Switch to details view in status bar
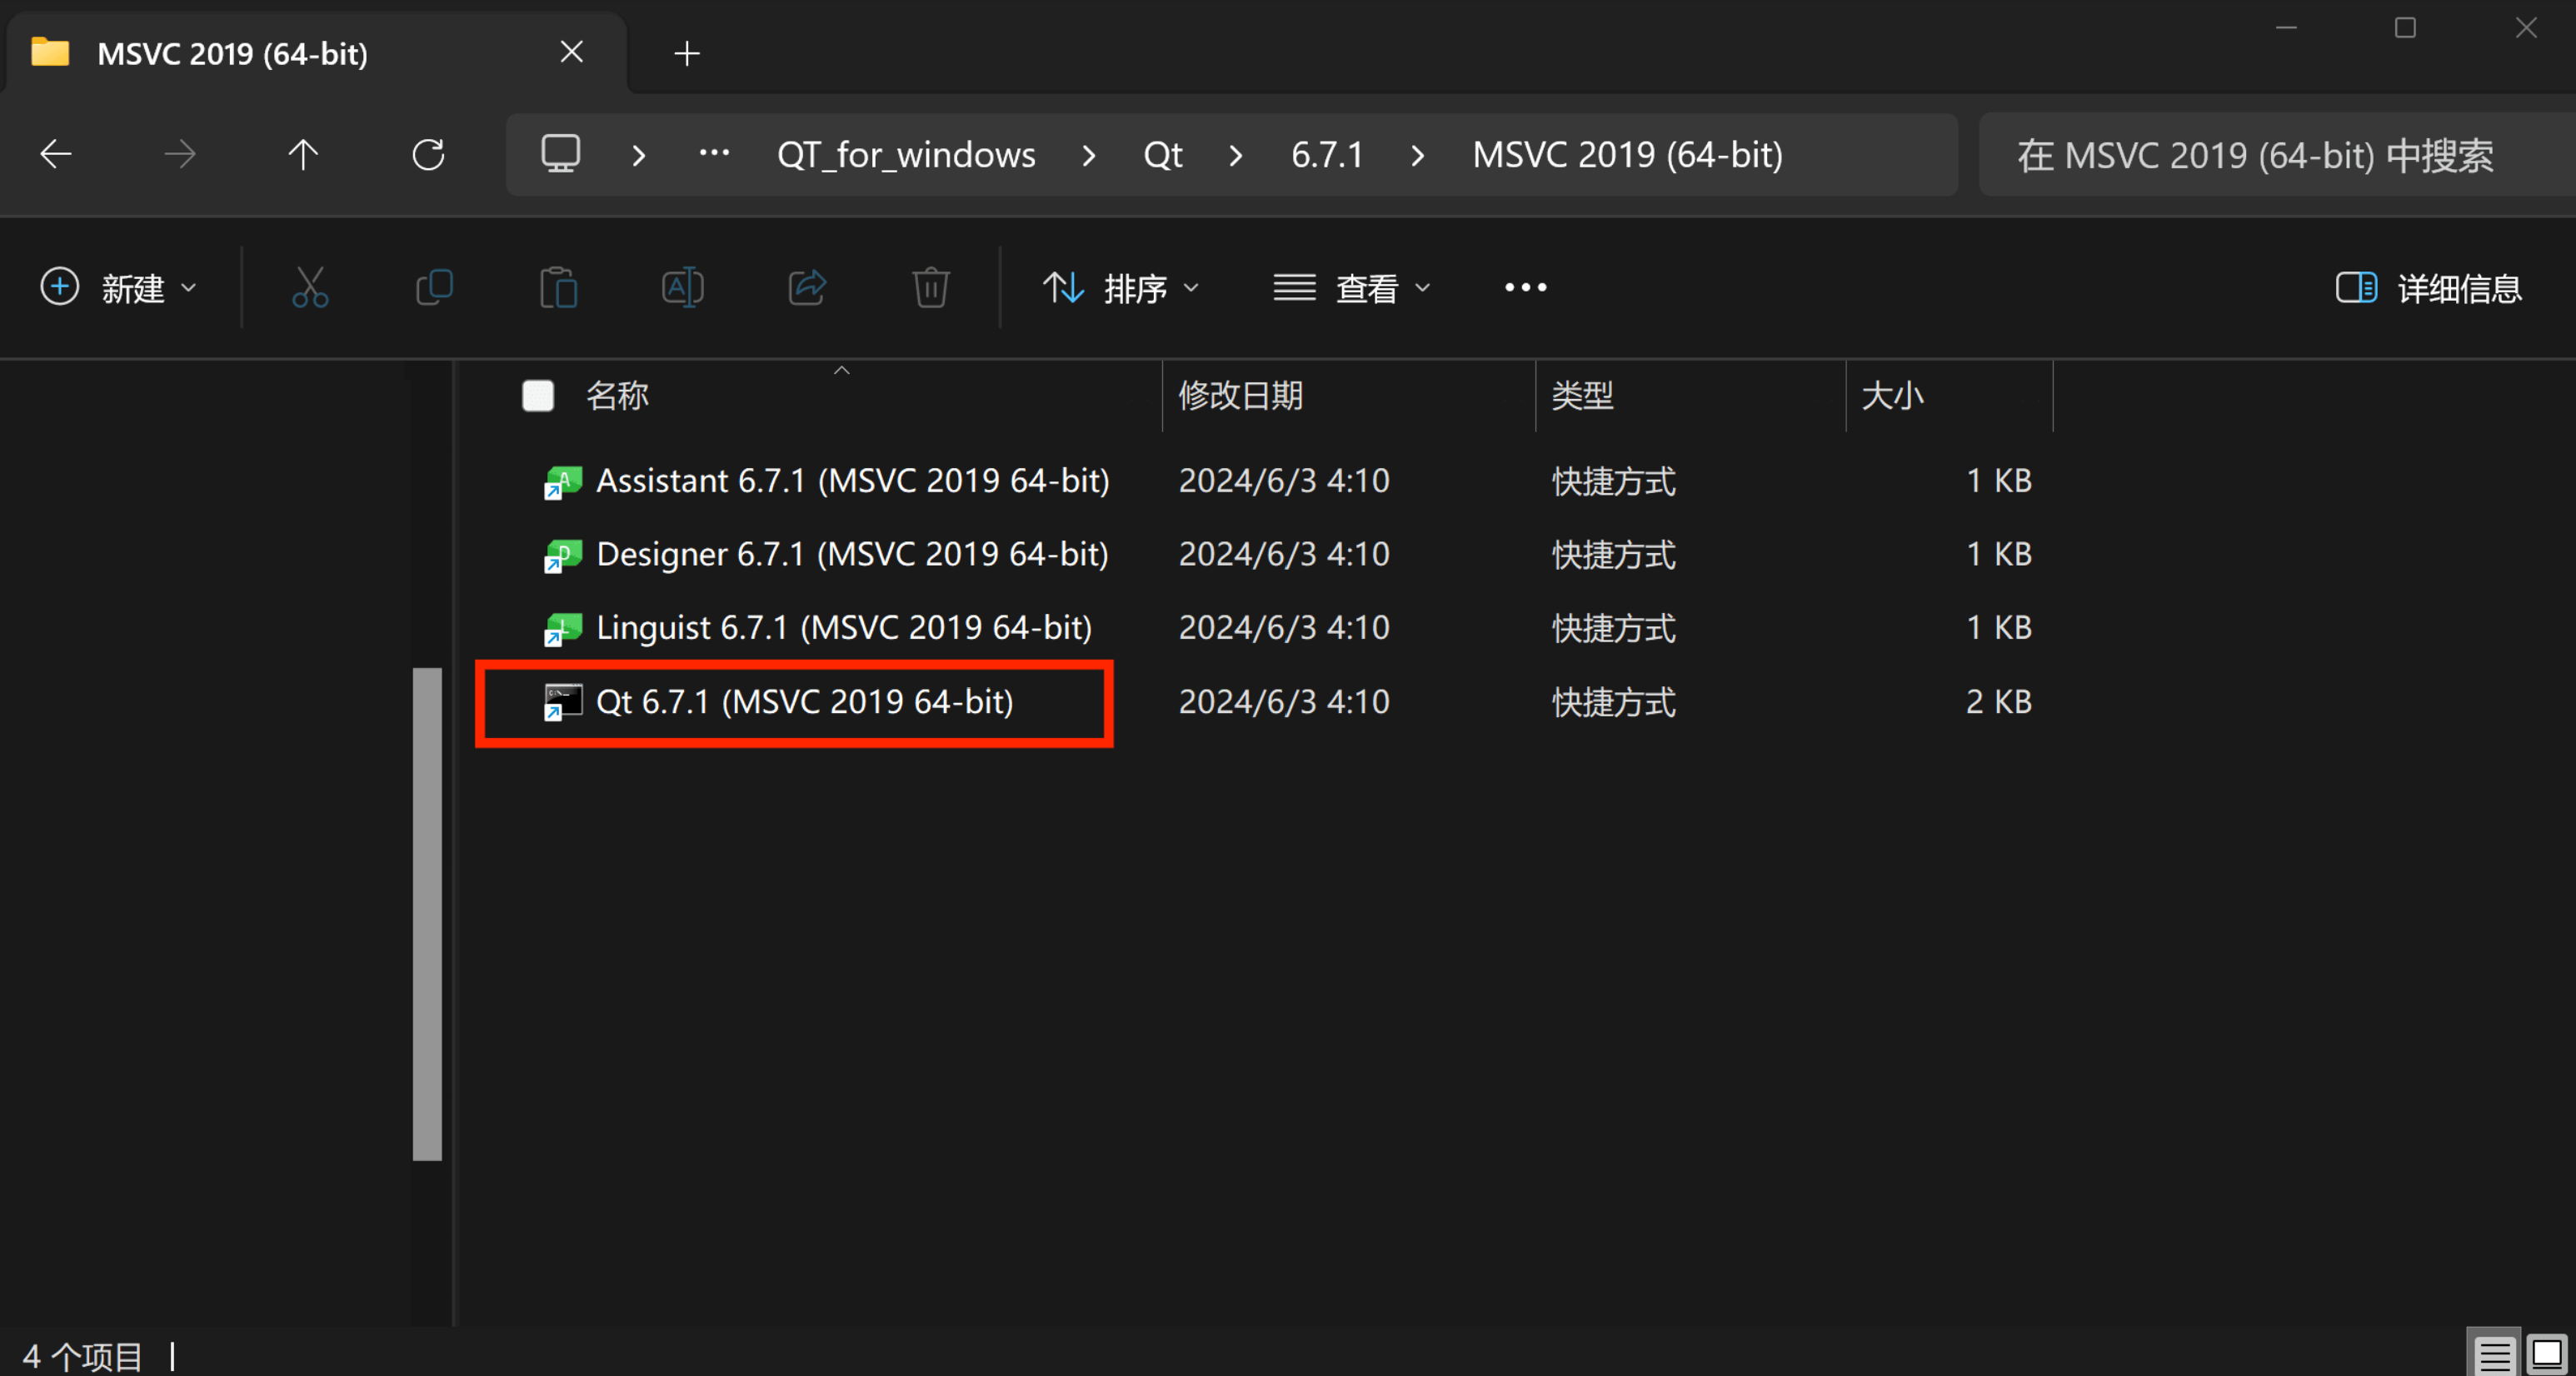This screenshot has width=2576, height=1376. [2494, 1352]
